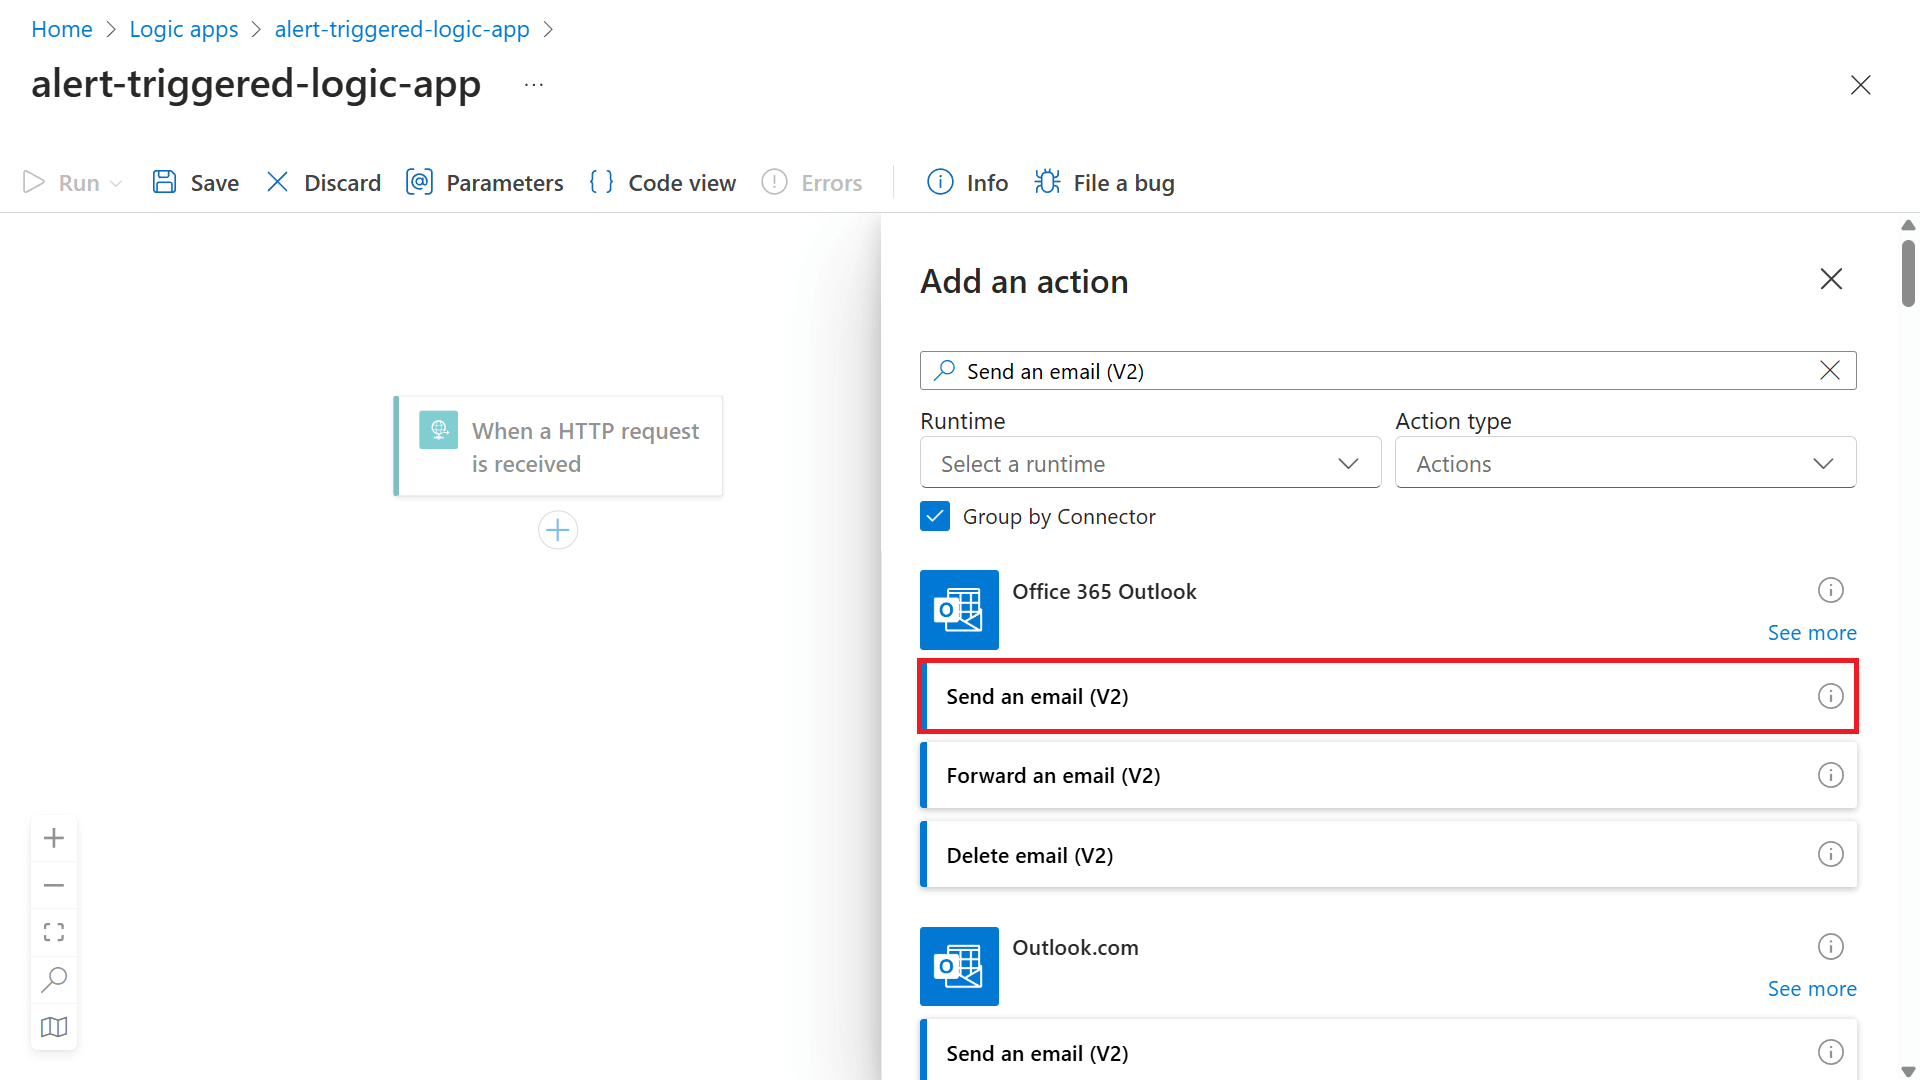Viewport: 1920px width, 1080px height.
Task: Open the canvas search magnifier tool
Action: [54, 979]
